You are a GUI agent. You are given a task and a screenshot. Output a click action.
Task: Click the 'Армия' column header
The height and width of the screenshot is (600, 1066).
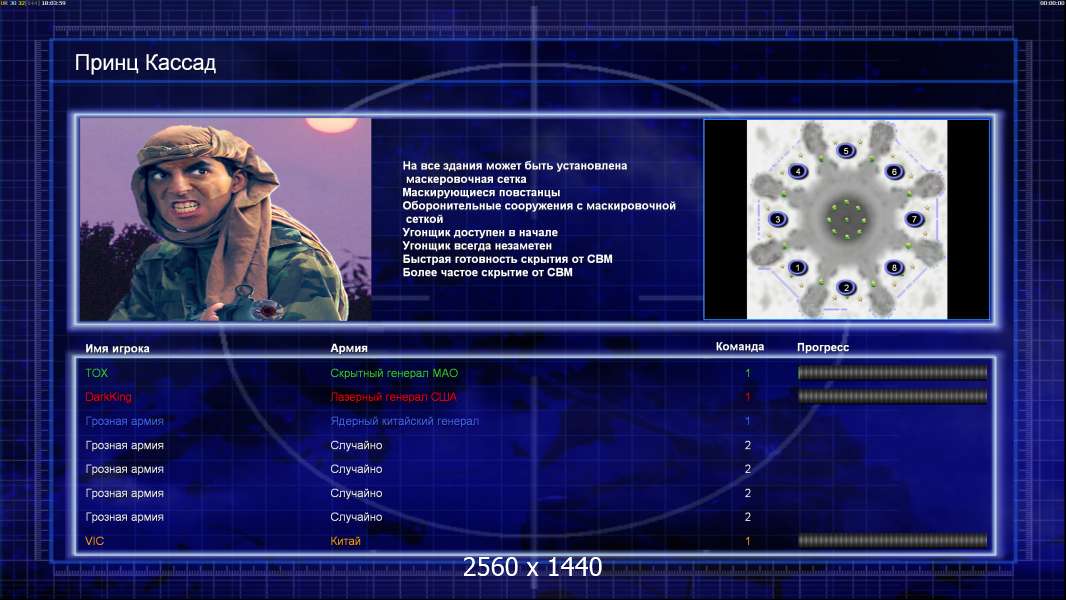[349, 349]
